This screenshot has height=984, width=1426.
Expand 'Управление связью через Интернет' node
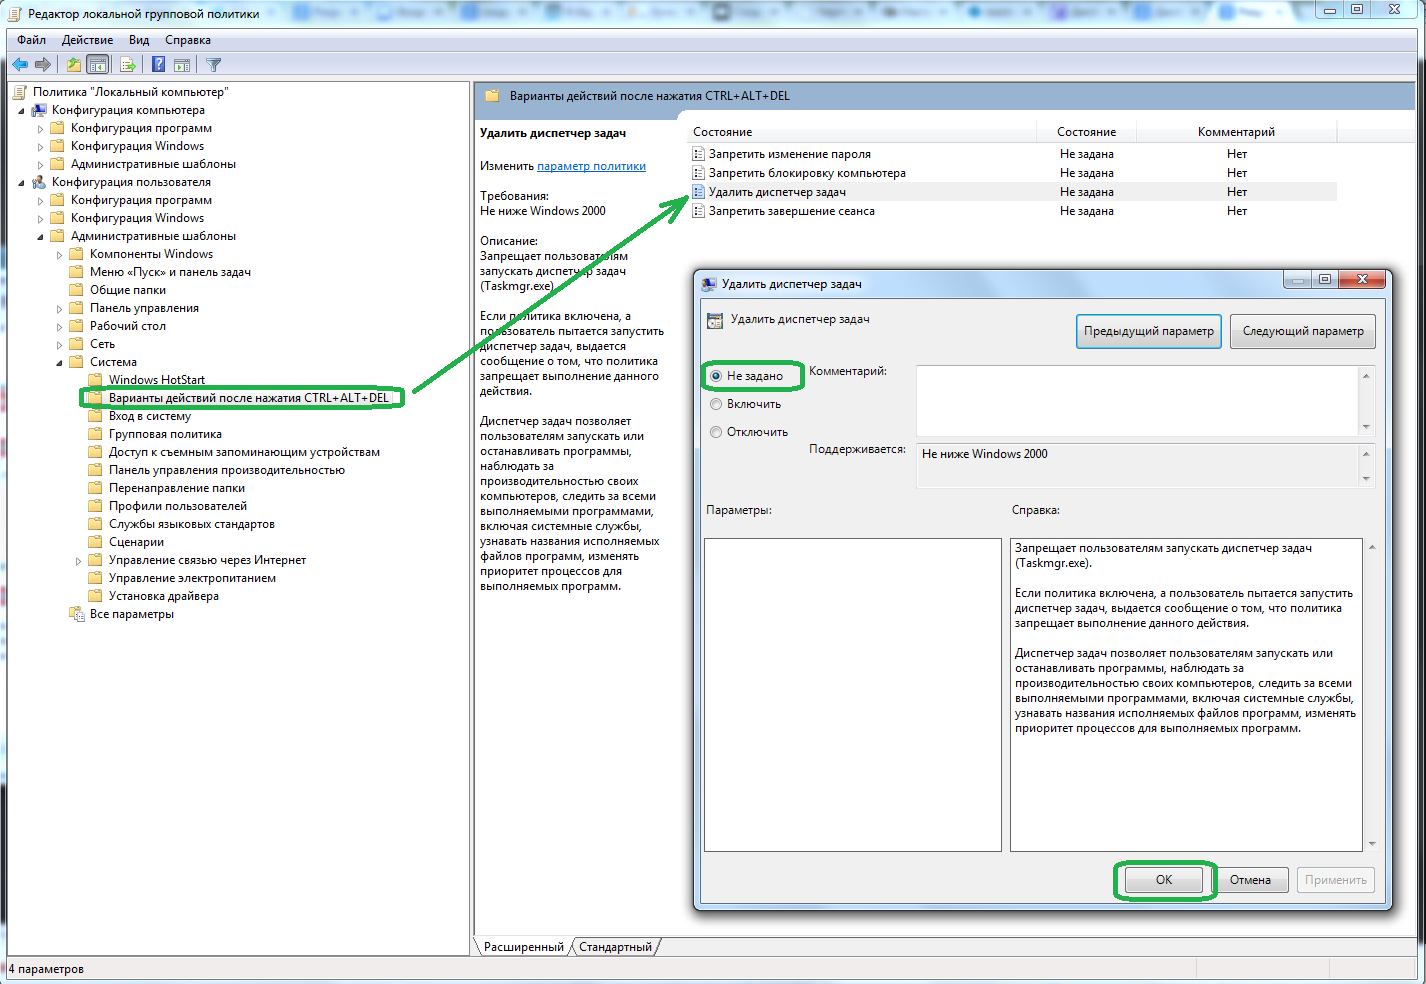click(78, 561)
